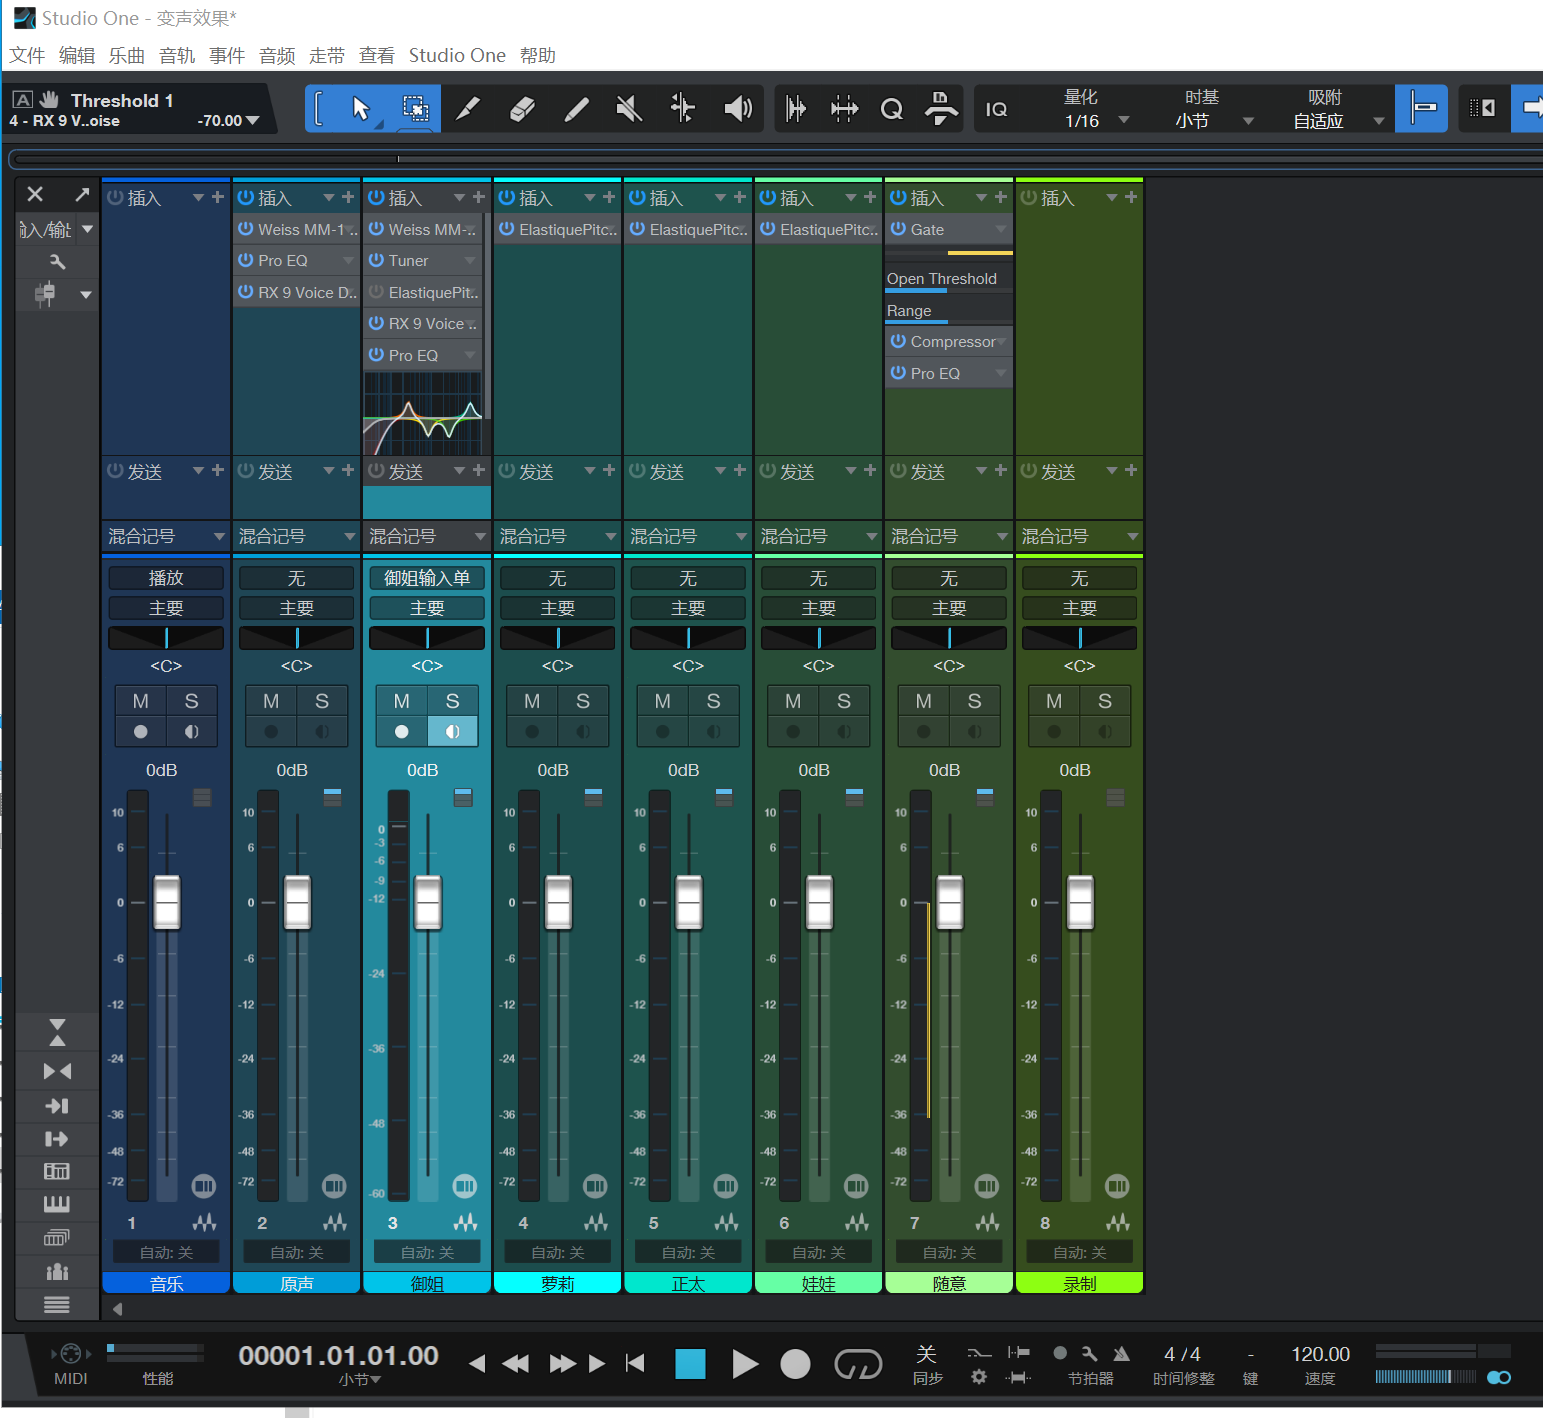The height and width of the screenshot is (1418, 1543).
Task: Open Compressor plugin dropdown arrow
Action: [x=1001, y=342]
